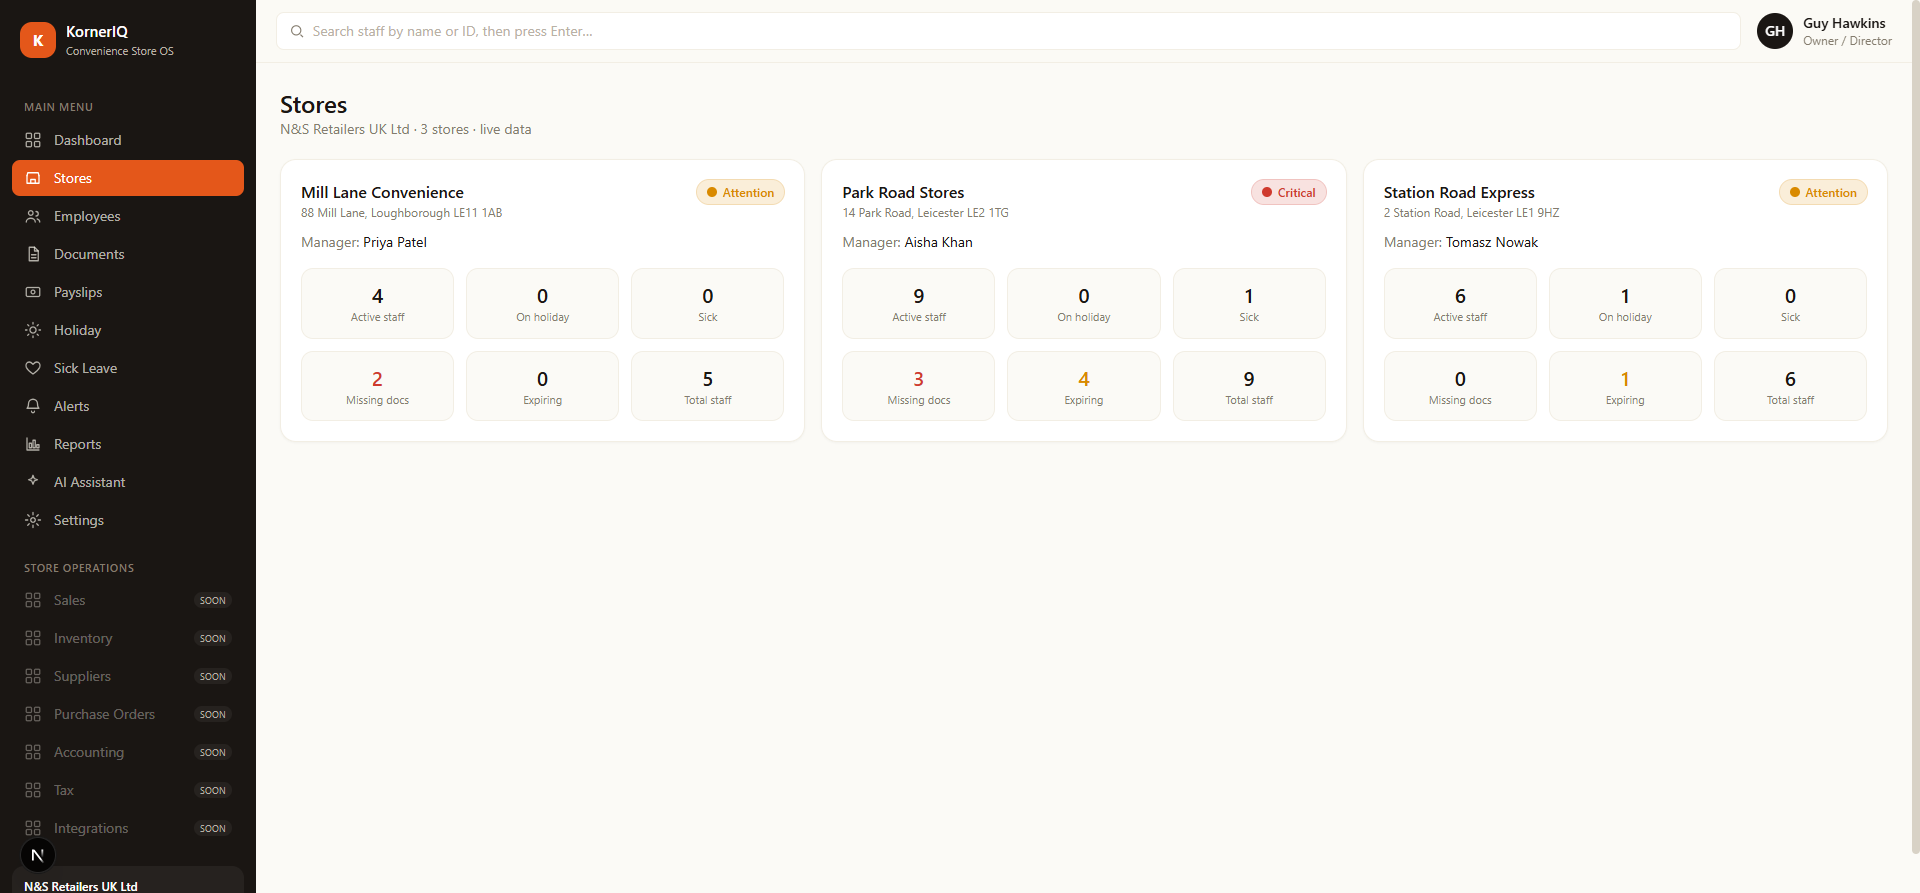Click the Payslips banknote icon
This screenshot has height=893, width=1920.
coord(33,292)
